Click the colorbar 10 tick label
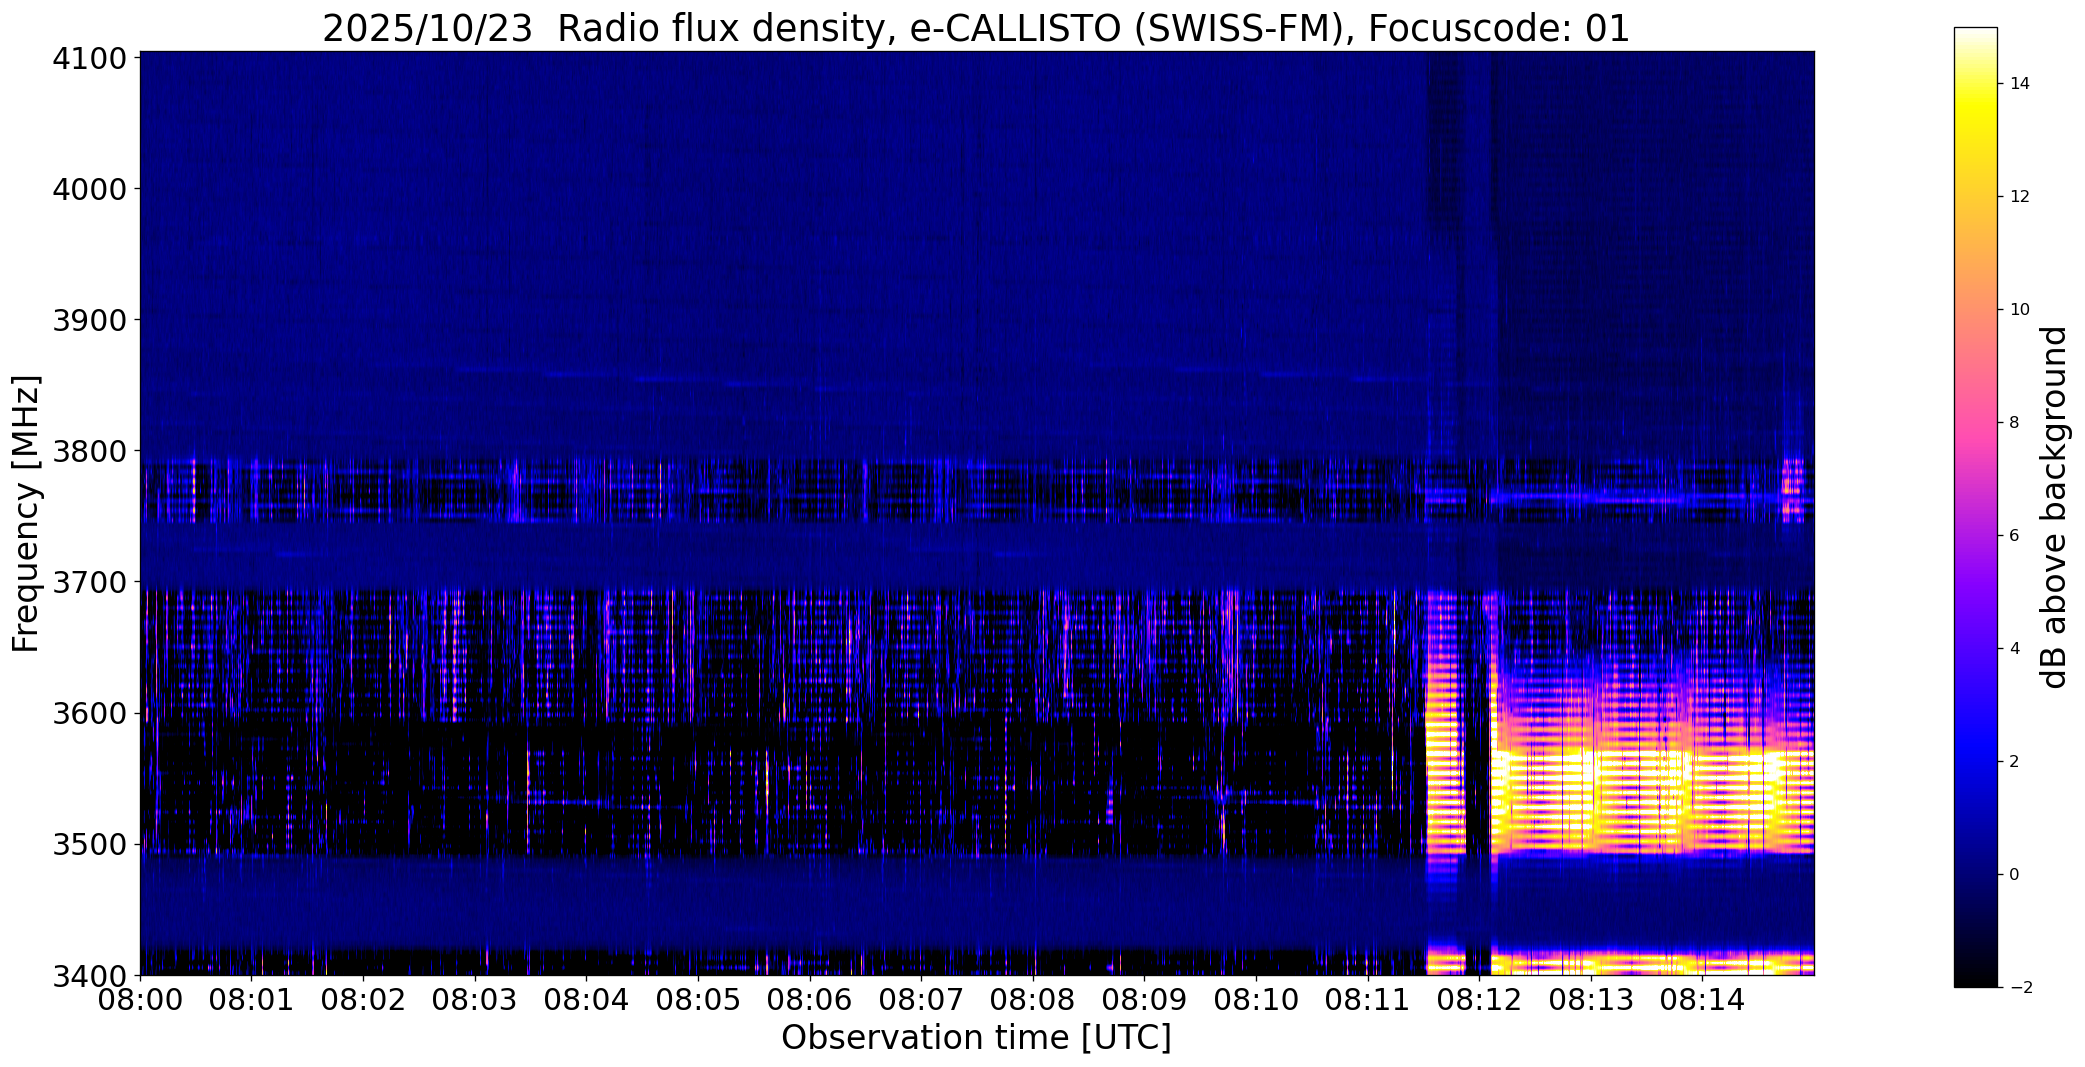The width and height of the screenshot is (2085, 1067). pyautogui.click(x=2020, y=310)
